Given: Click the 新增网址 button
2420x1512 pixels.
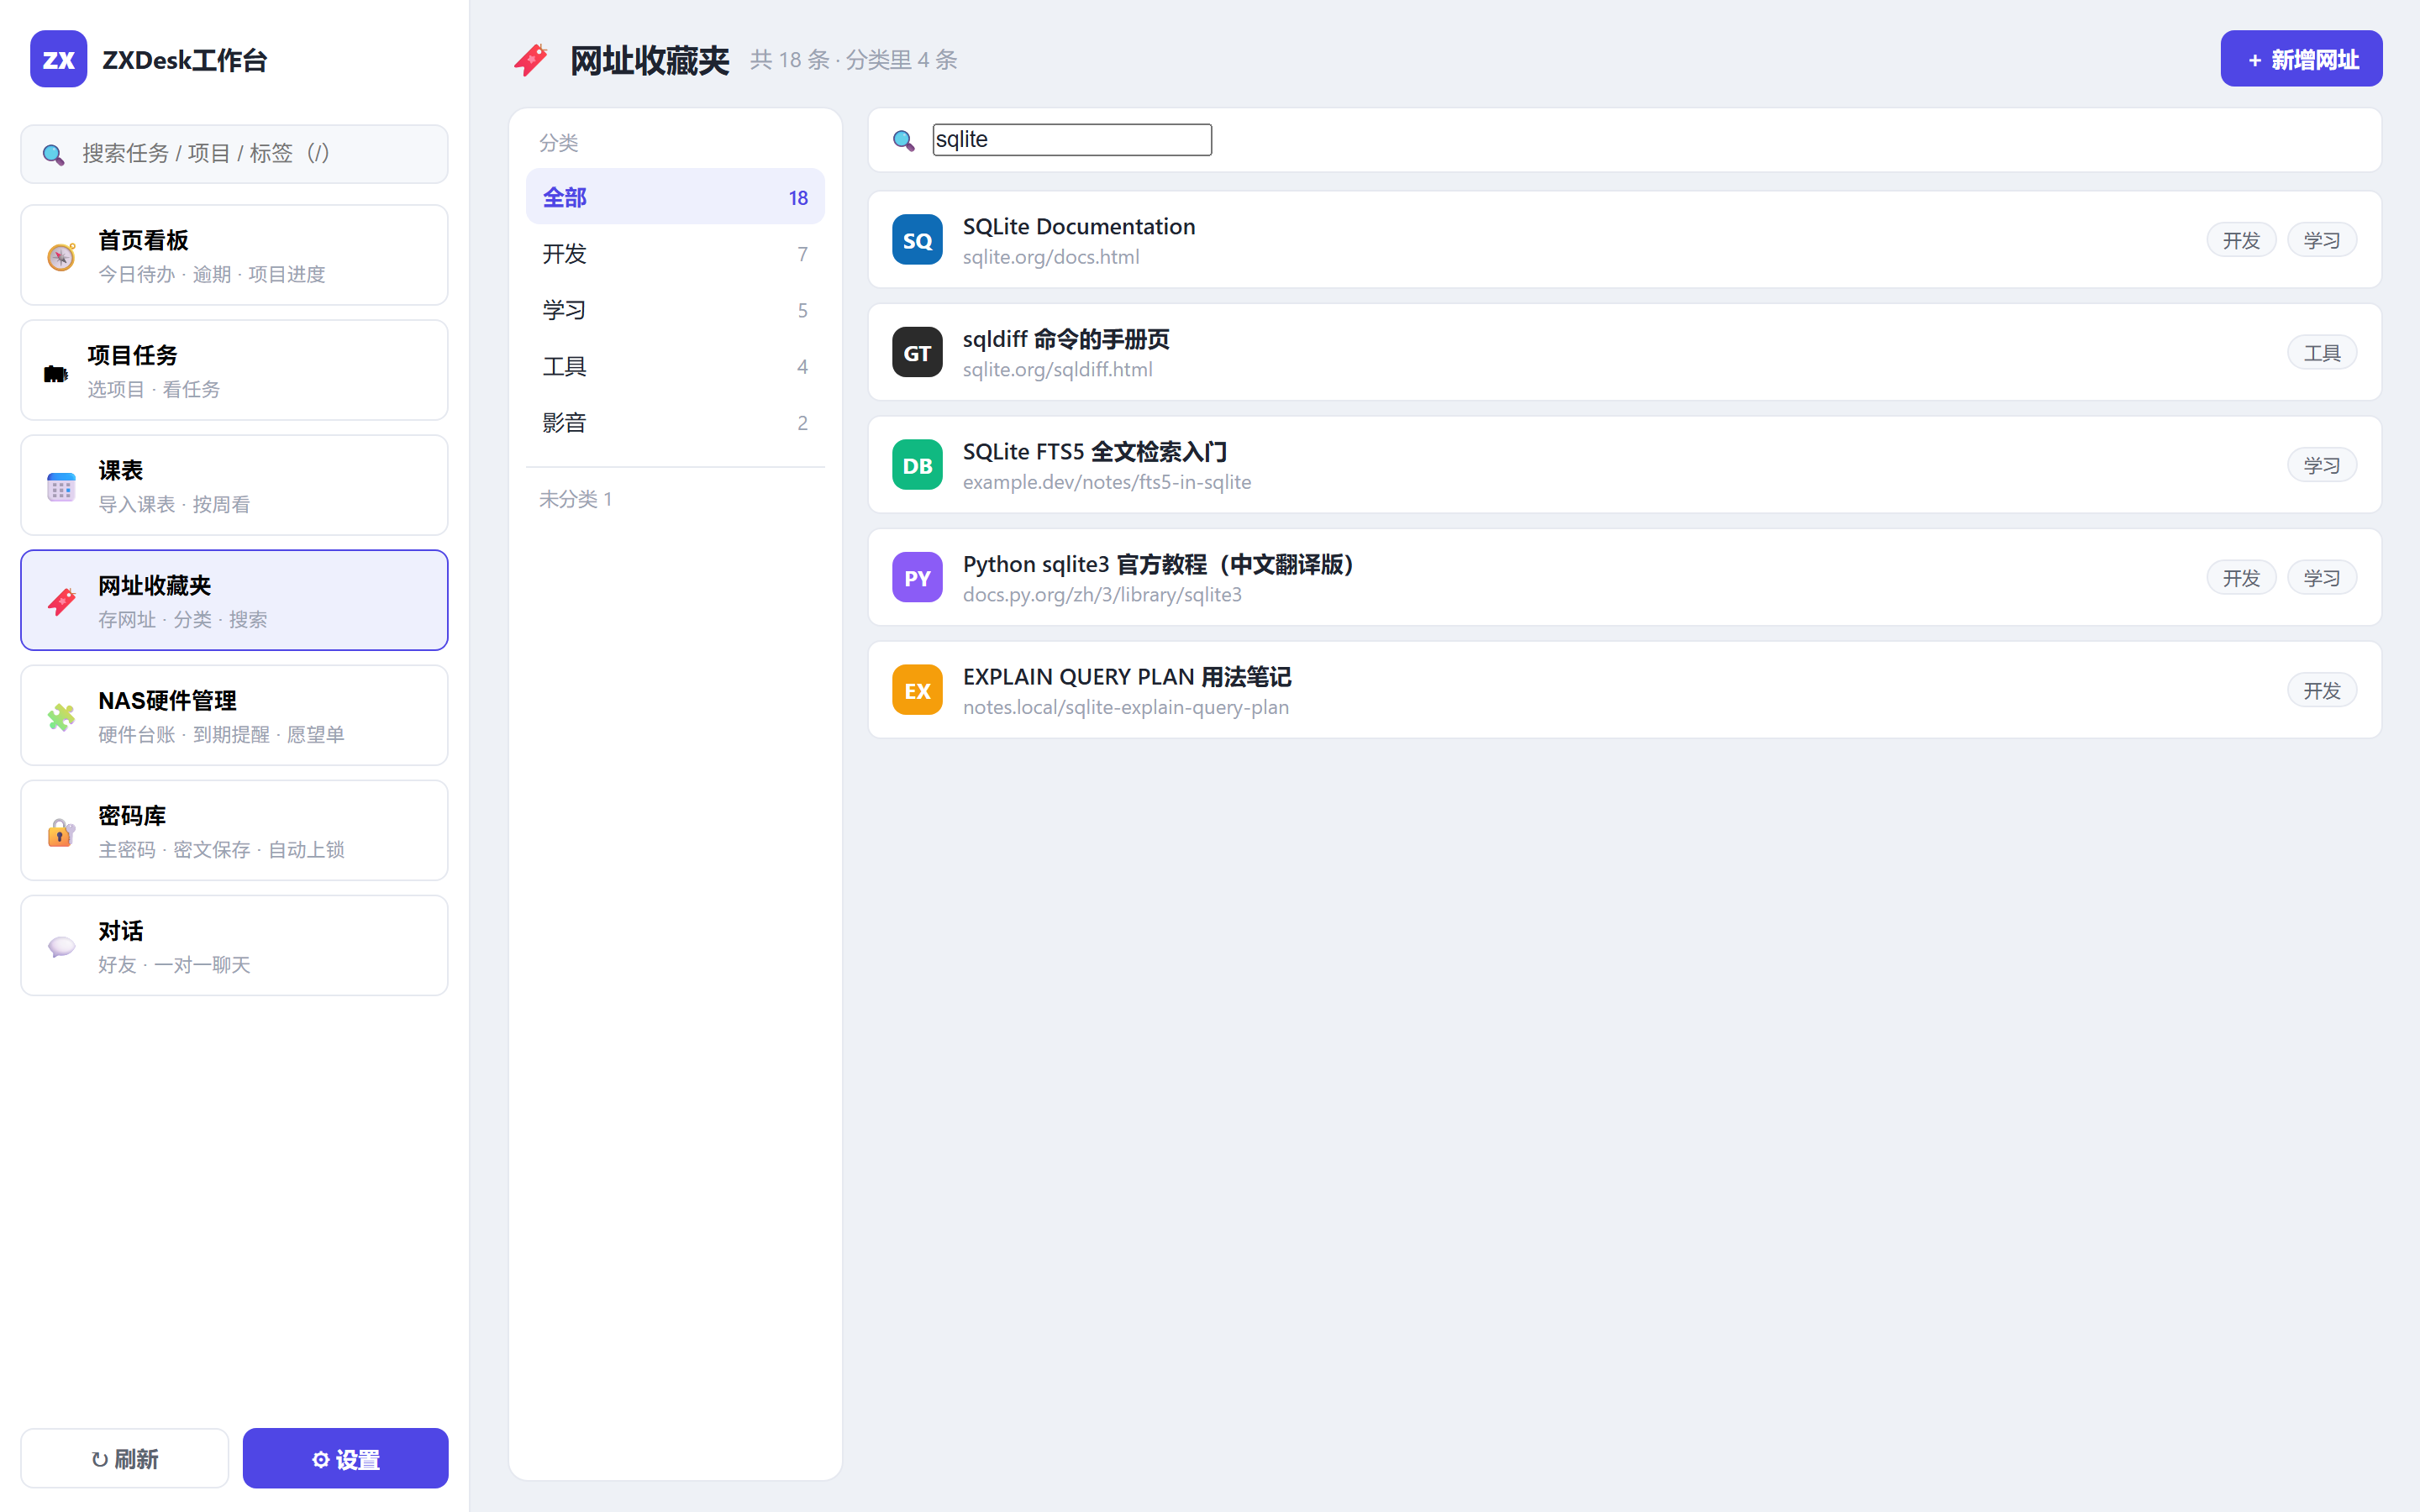Looking at the screenshot, I should coord(2301,59).
